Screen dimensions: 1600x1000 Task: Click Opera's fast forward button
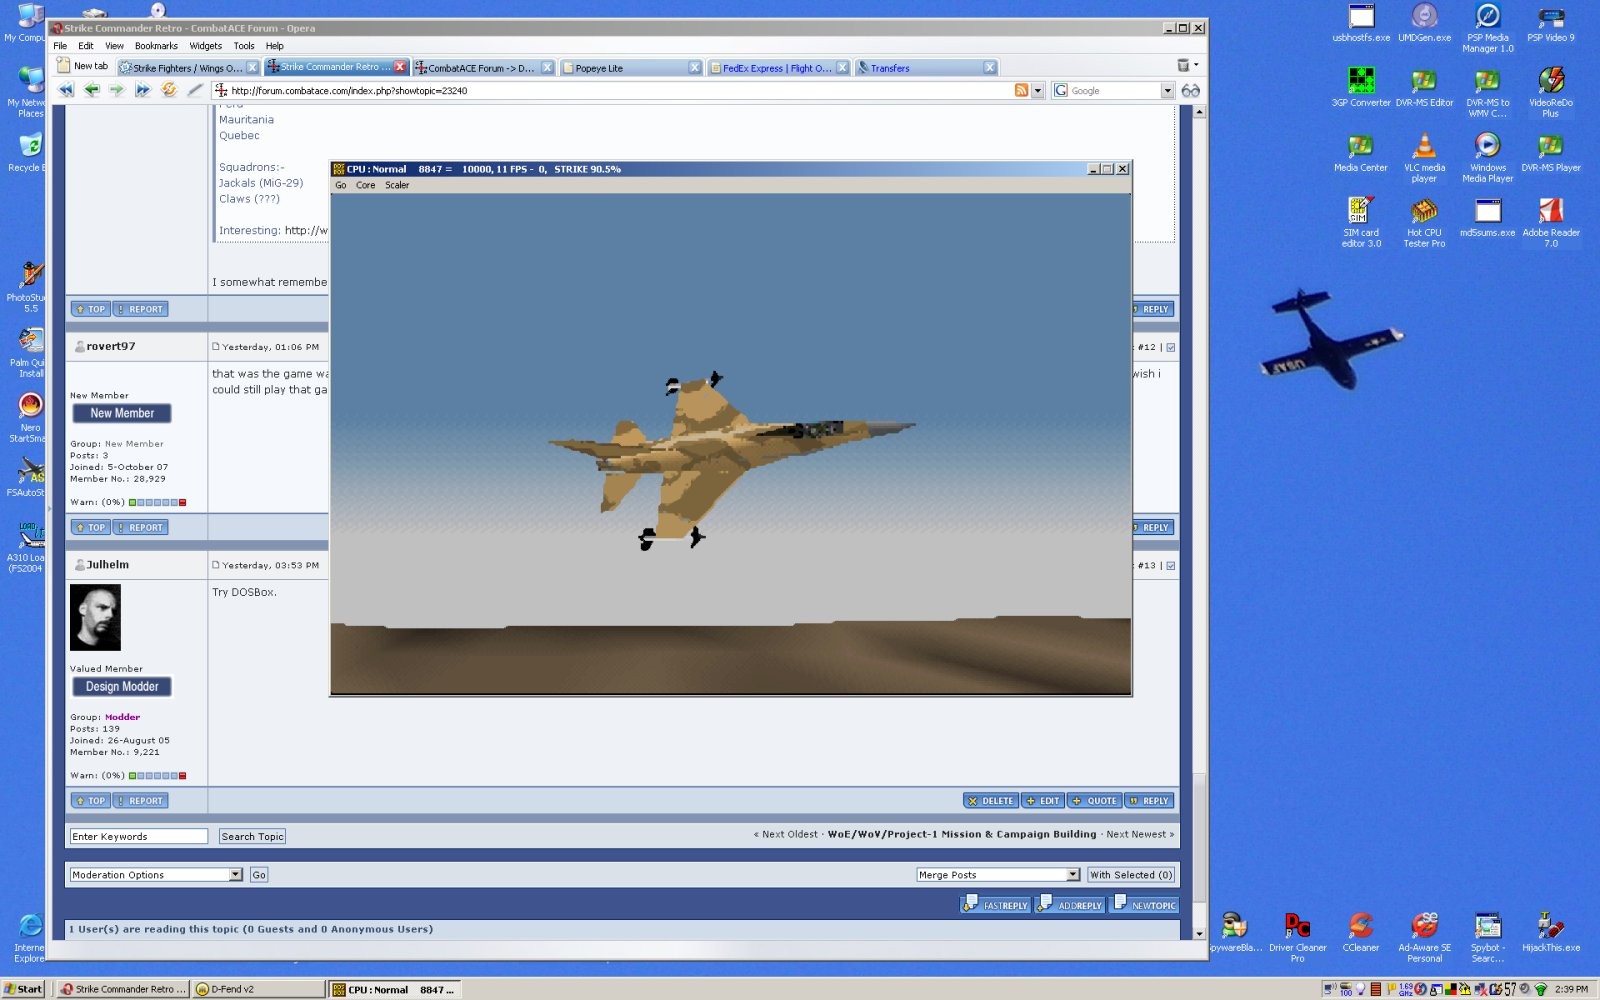[142, 90]
